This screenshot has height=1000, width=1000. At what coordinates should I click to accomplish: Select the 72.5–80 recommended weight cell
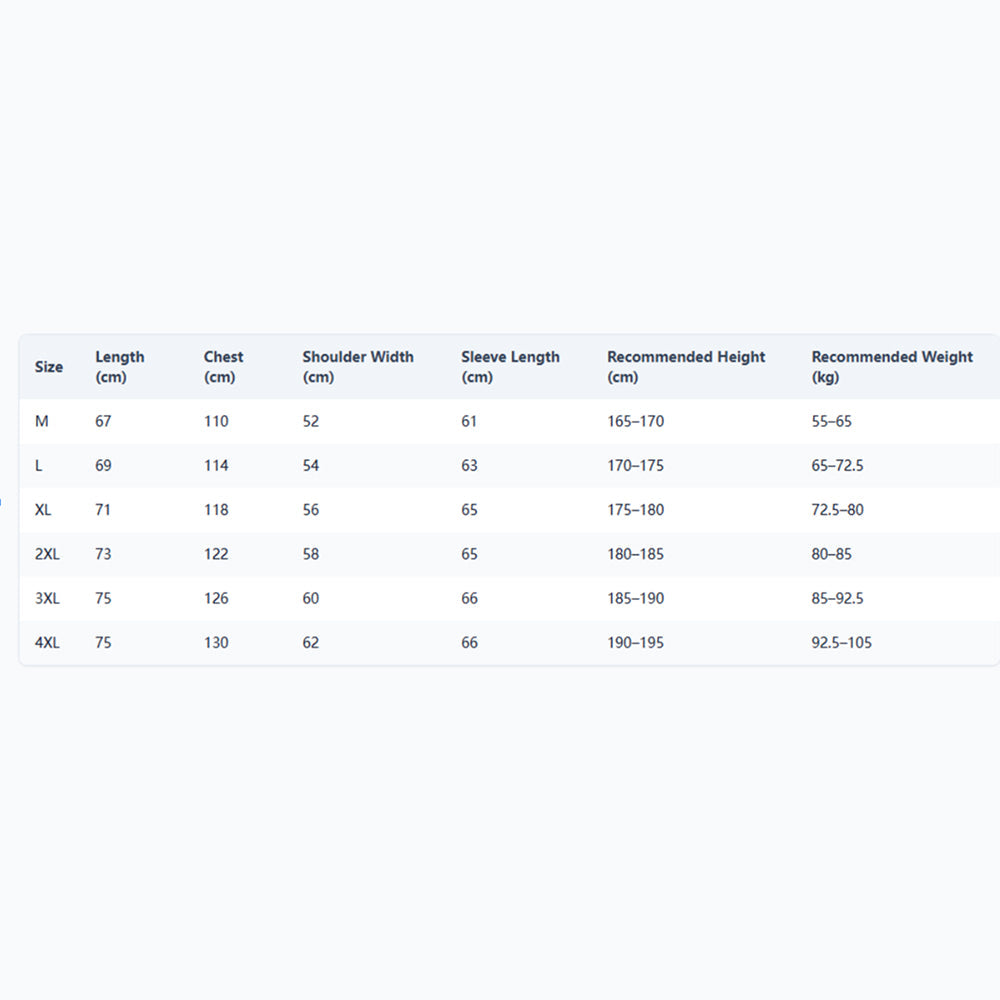coord(837,510)
